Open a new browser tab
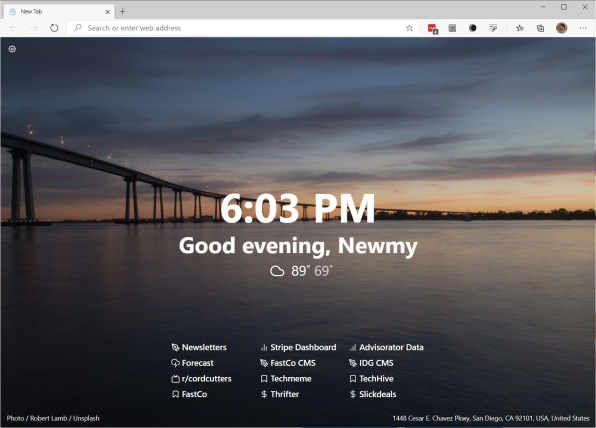The image size is (596, 428). click(122, 11)
